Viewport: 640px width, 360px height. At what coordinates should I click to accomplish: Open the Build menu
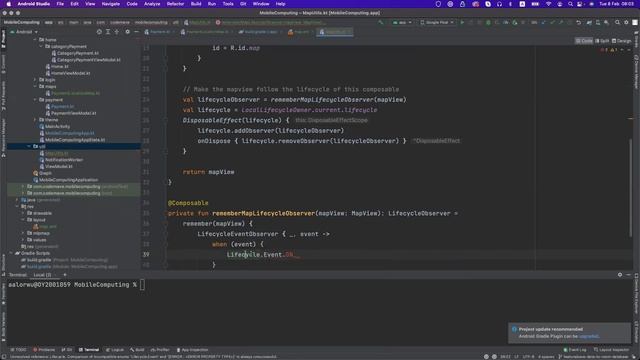[x=196, y=4]
